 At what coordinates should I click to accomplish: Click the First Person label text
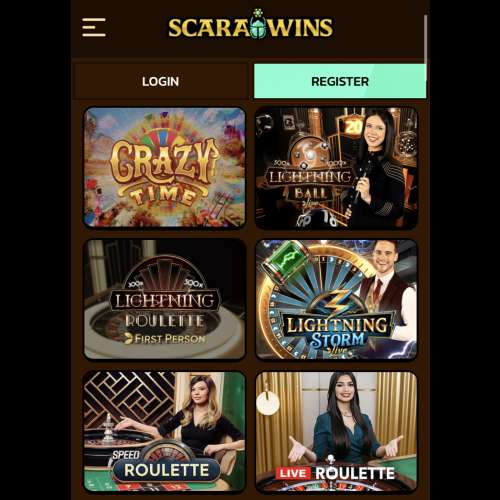pos(165,339)
